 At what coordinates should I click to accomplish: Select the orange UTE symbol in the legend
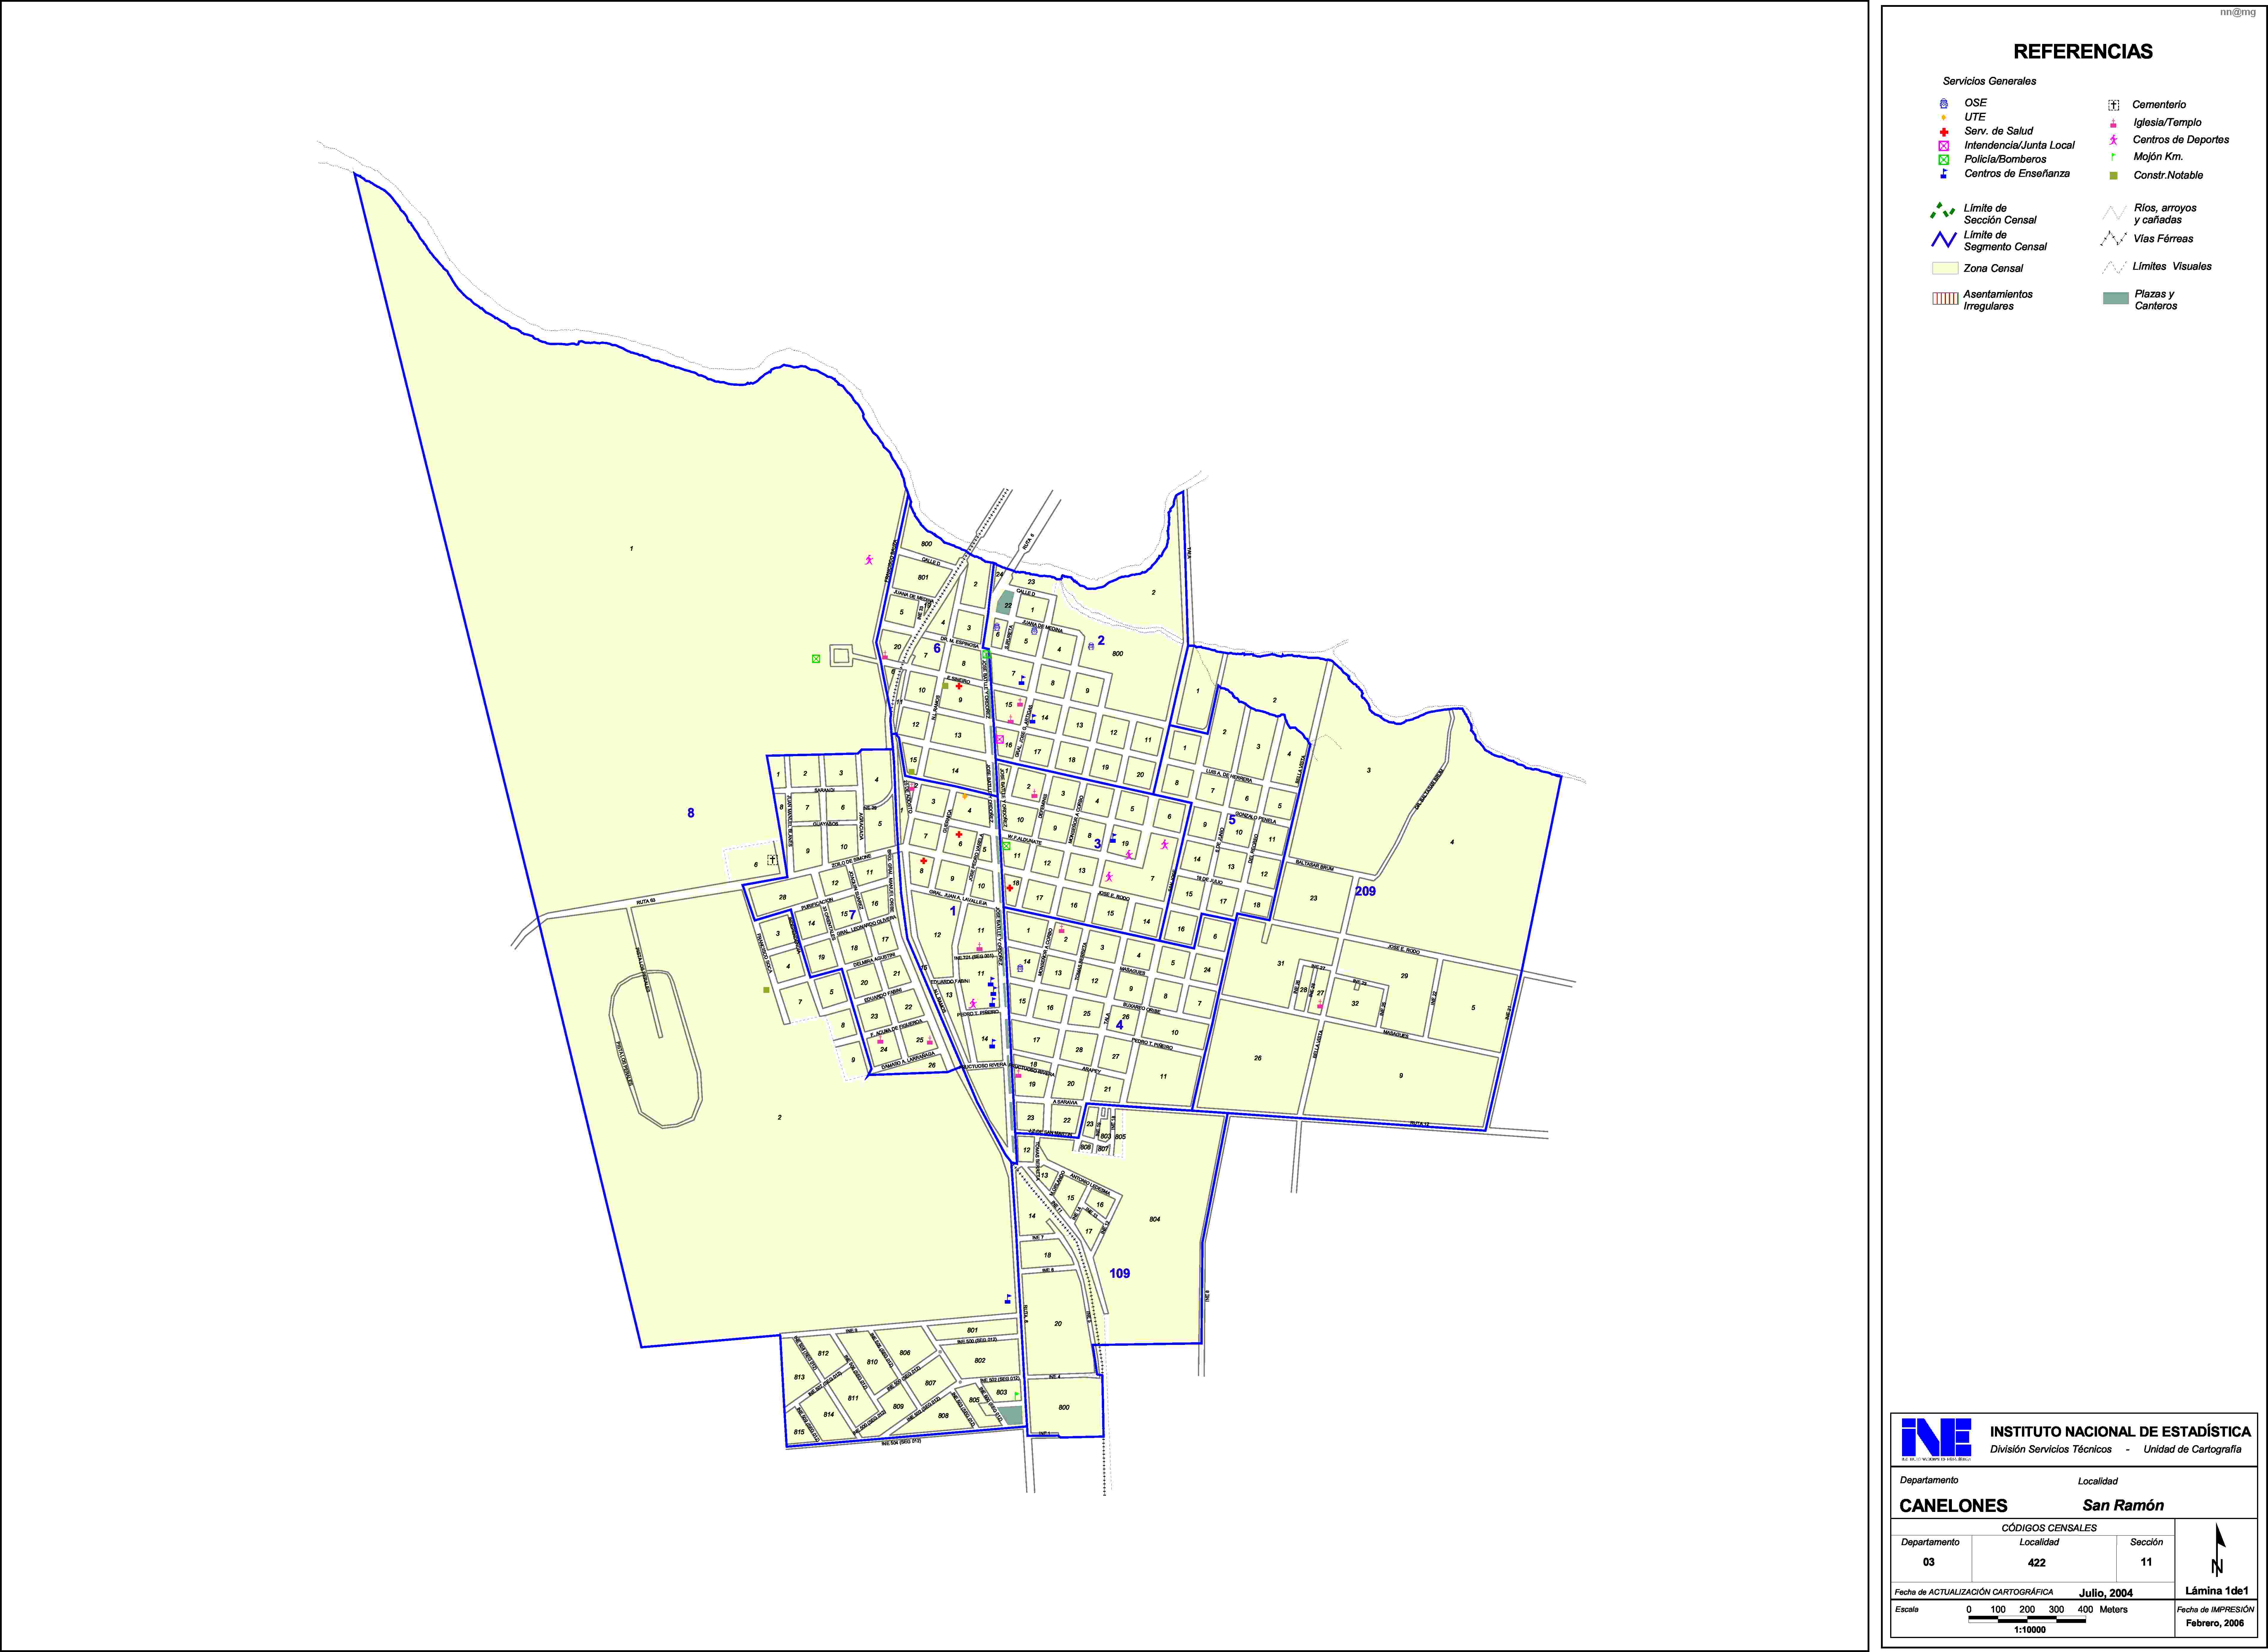[1944, 117]
